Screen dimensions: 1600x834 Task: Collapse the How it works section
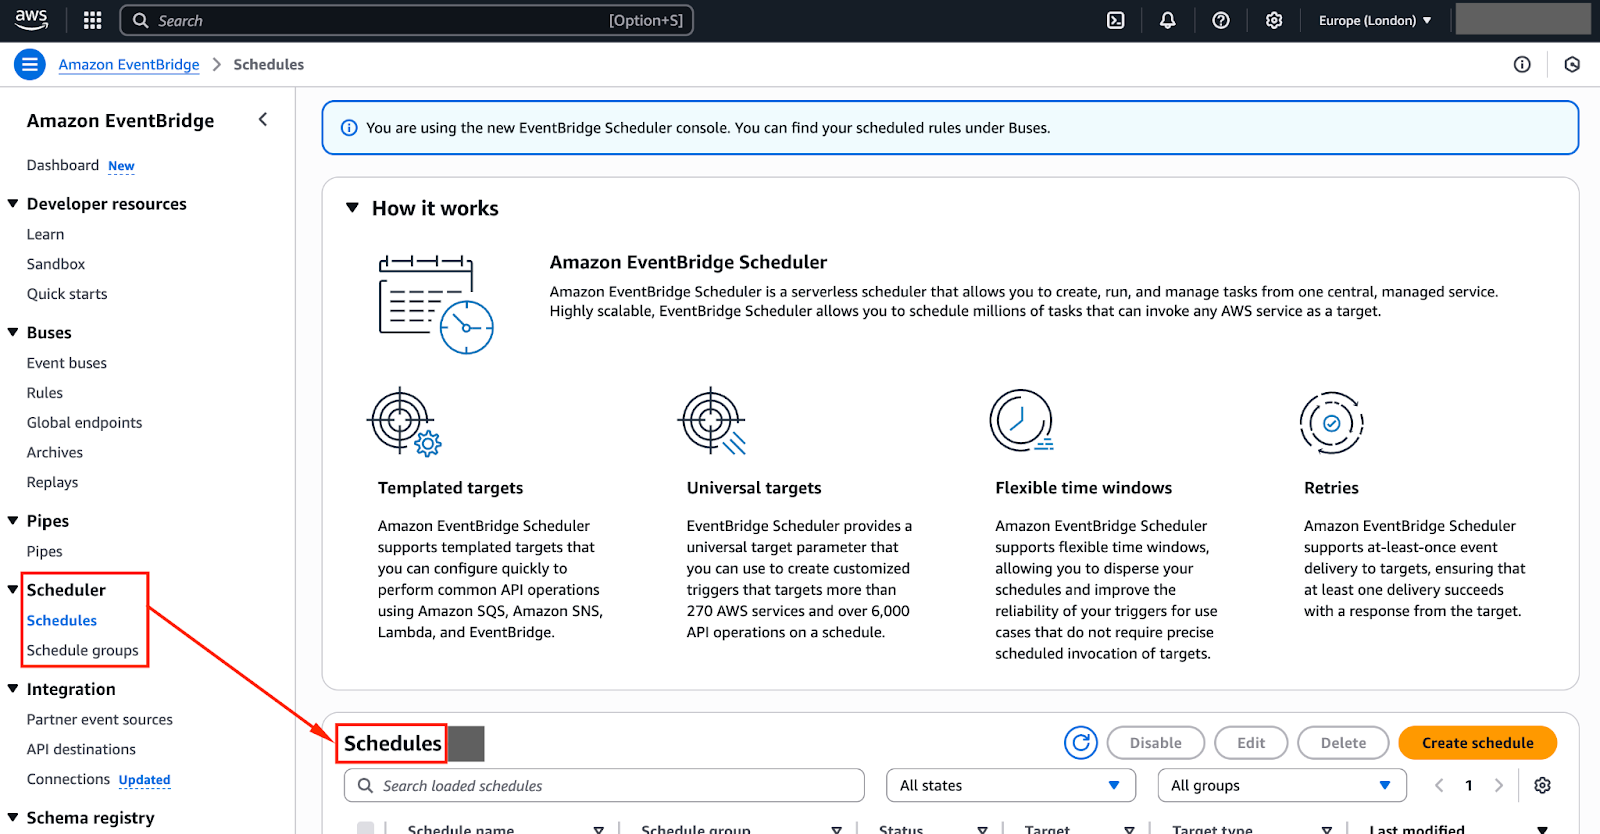coord(352,208)
